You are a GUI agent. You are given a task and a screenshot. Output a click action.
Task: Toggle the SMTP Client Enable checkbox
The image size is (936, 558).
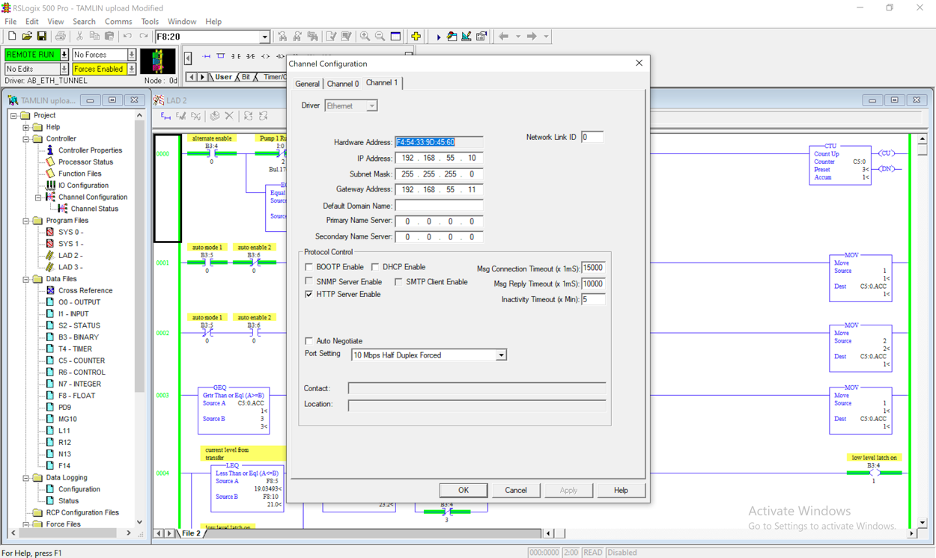click(398, 282)
